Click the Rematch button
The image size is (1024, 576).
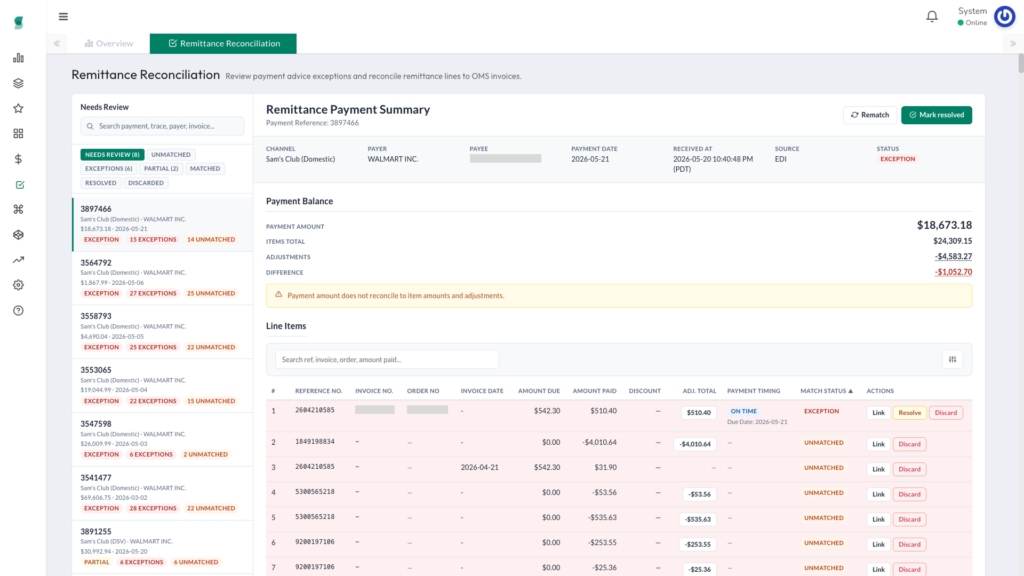tap(870, 115)
